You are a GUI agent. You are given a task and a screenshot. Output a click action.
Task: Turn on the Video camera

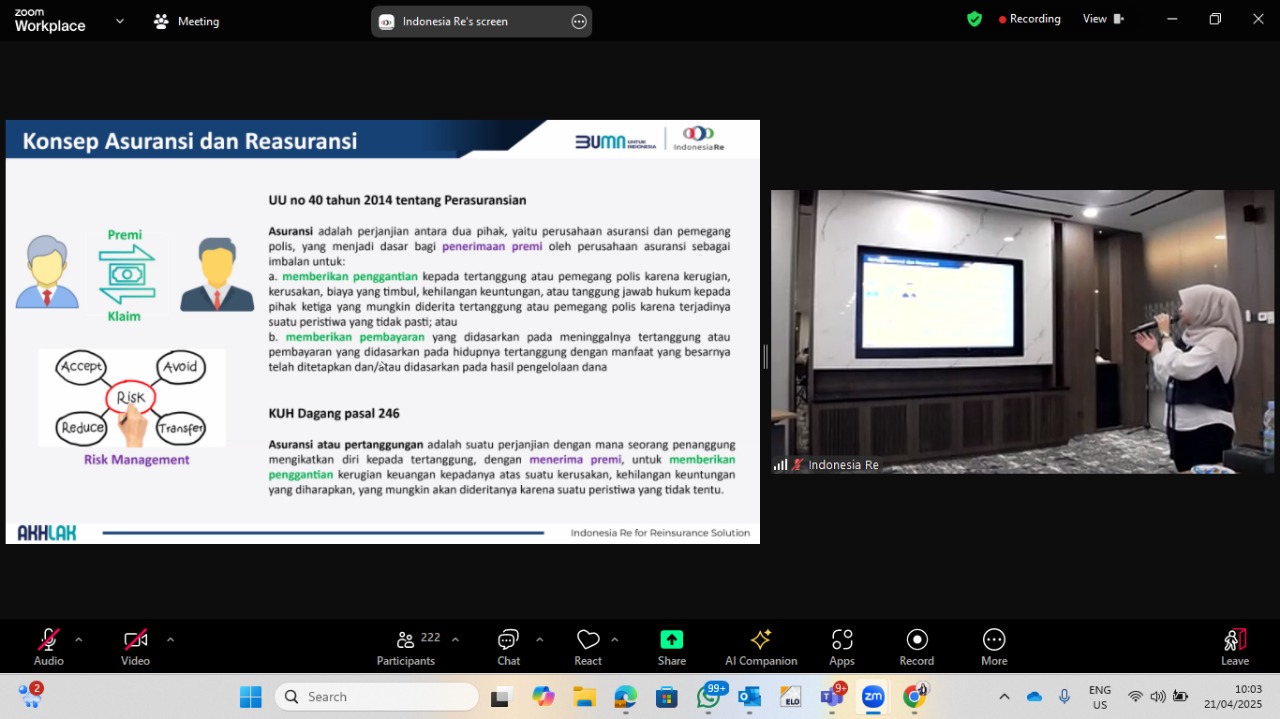click(x=135, y=640)
